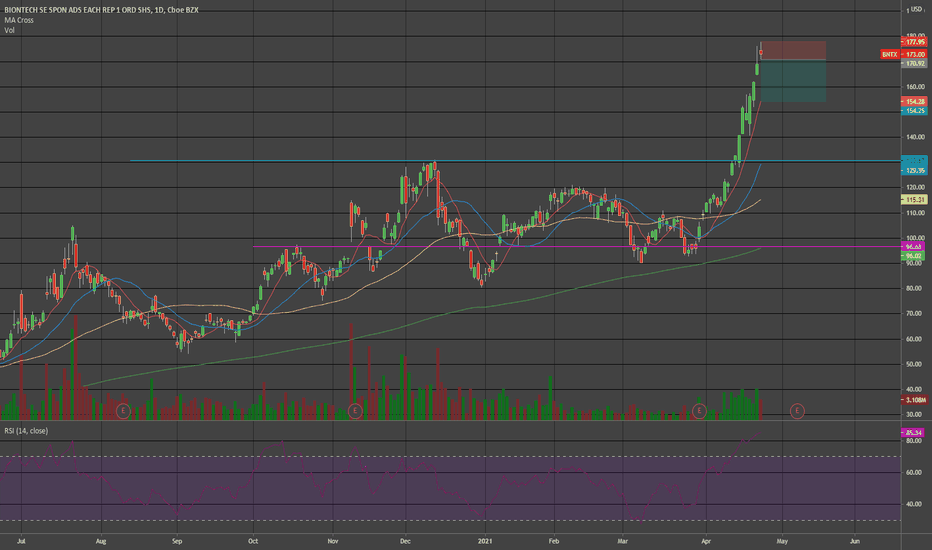The image size is (932, 550).
Task: Click the 80.00 tick on the RSI axis
Action: (x=914, y=441)
